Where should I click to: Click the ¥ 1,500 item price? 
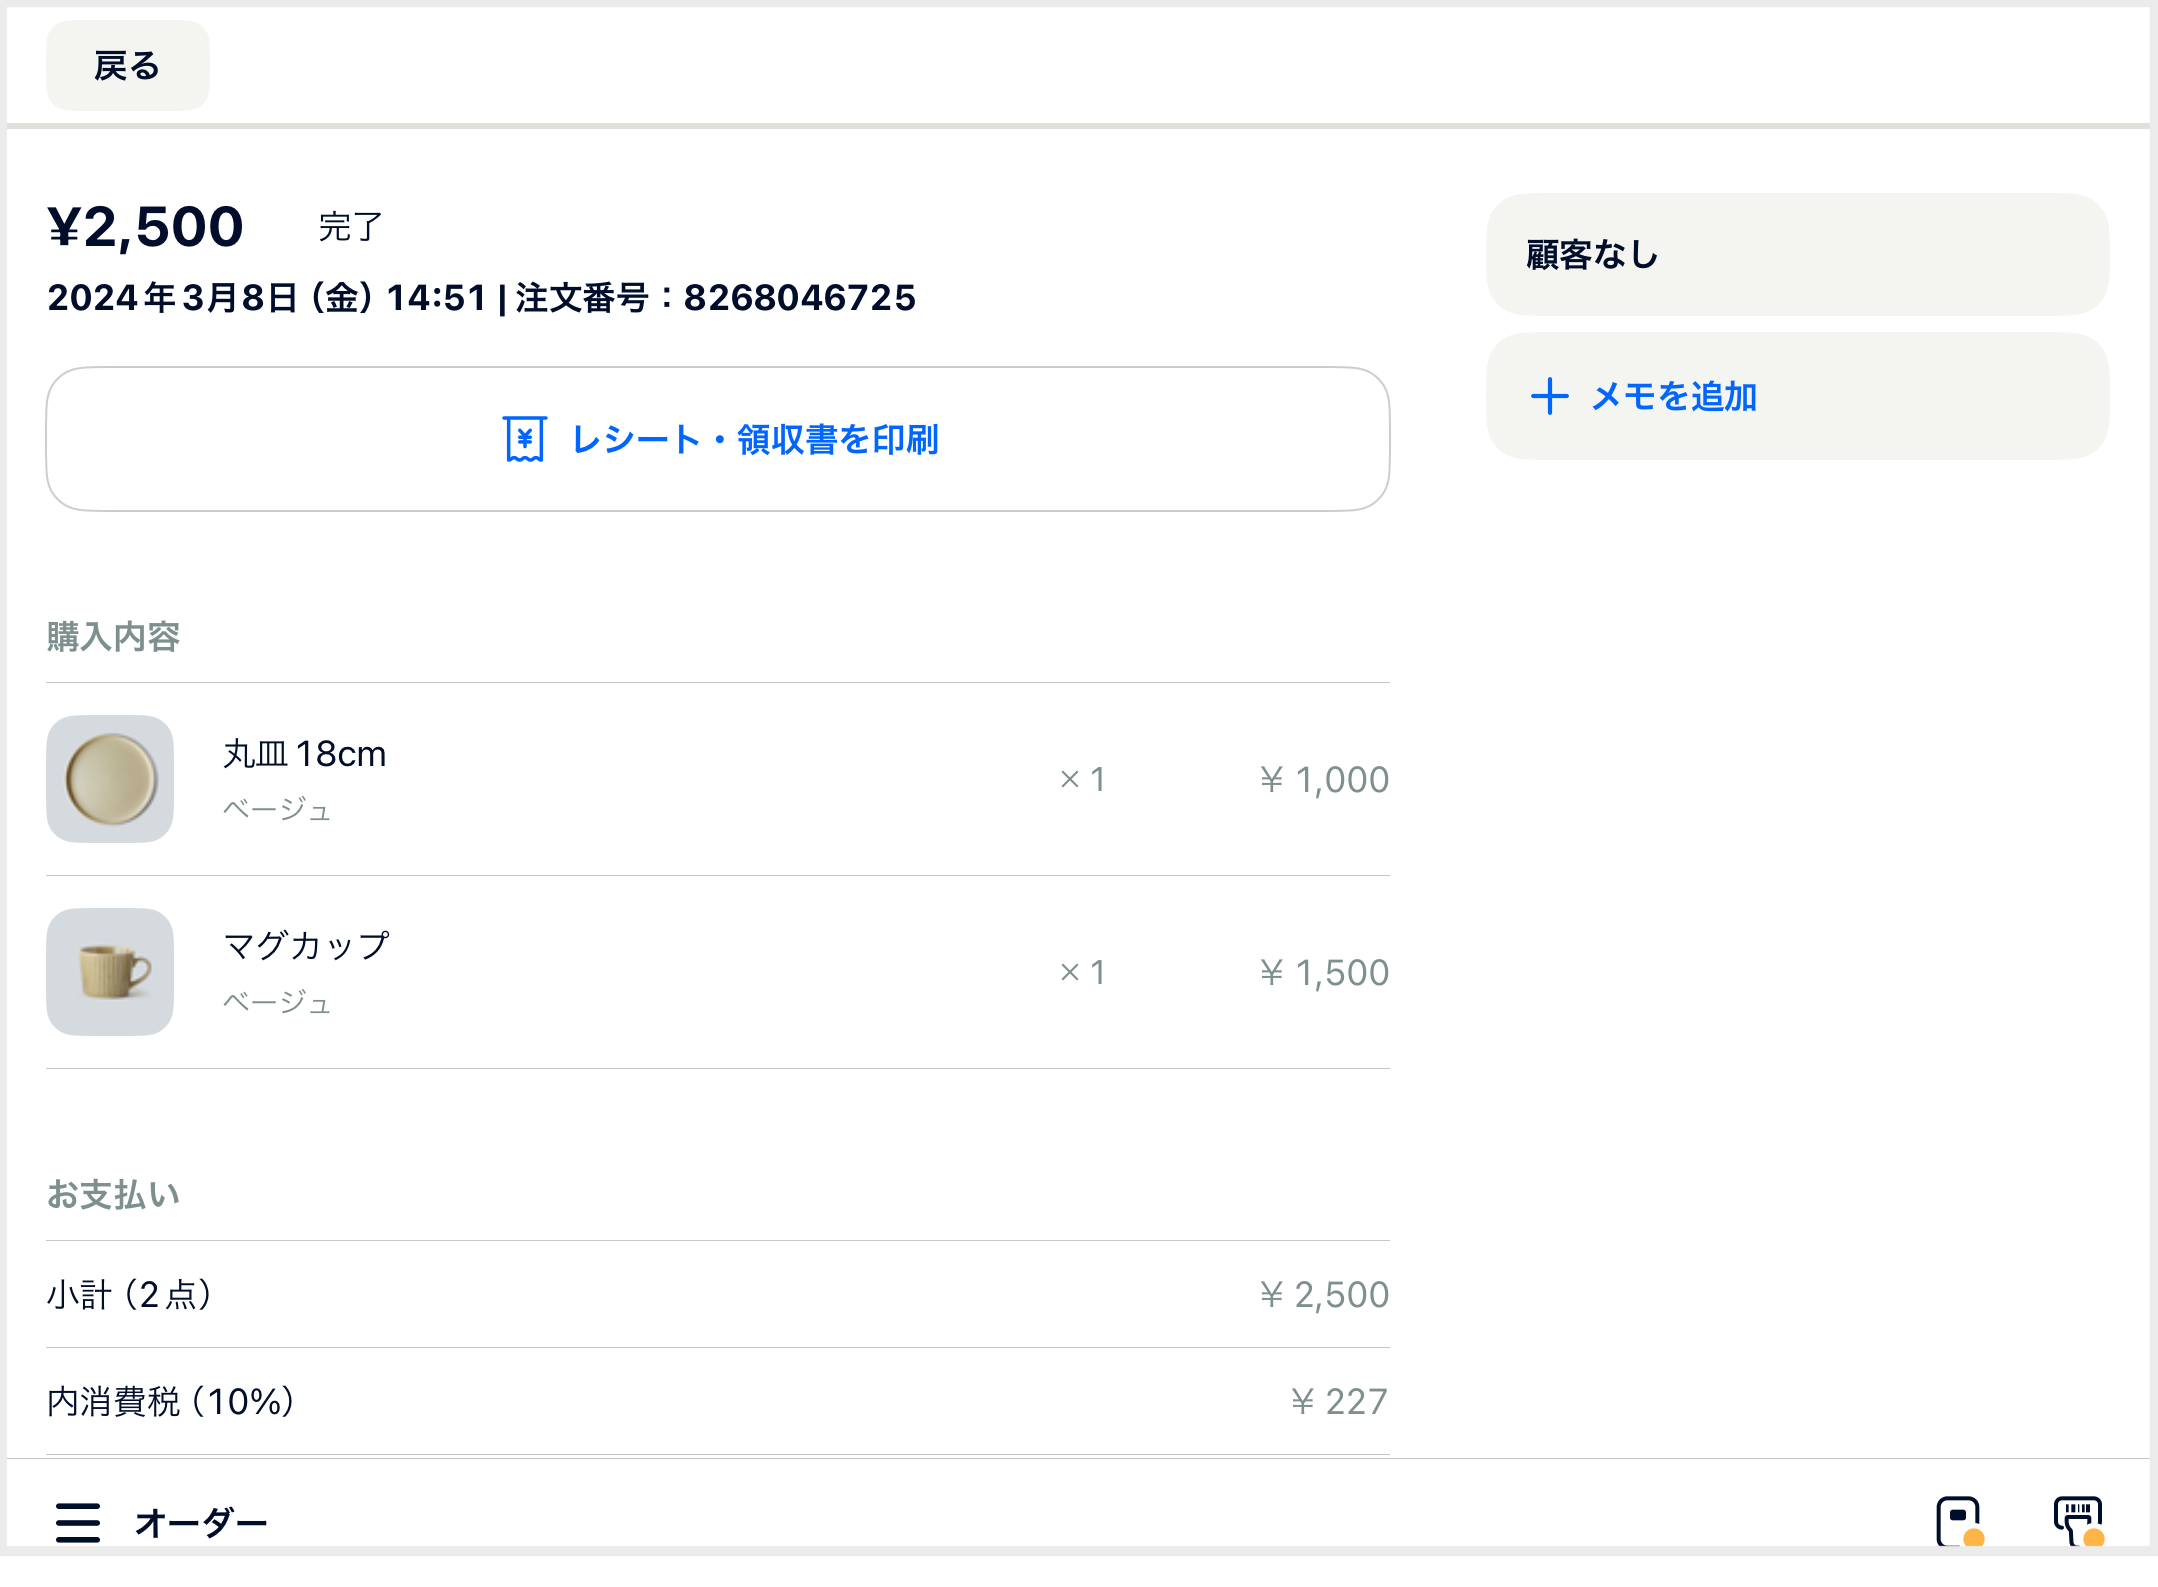click(1324, 973)
